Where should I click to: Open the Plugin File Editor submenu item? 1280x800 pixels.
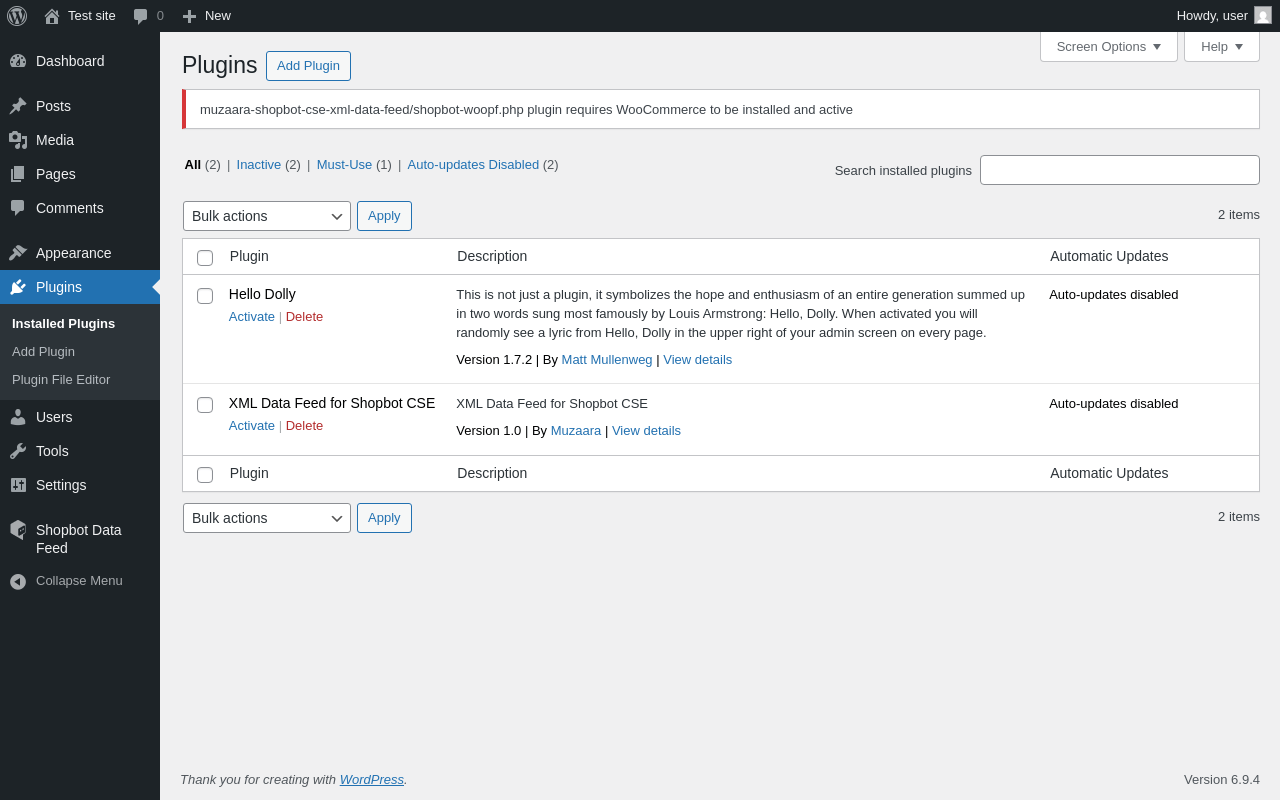pyautogui.click(x=61, y=380)
